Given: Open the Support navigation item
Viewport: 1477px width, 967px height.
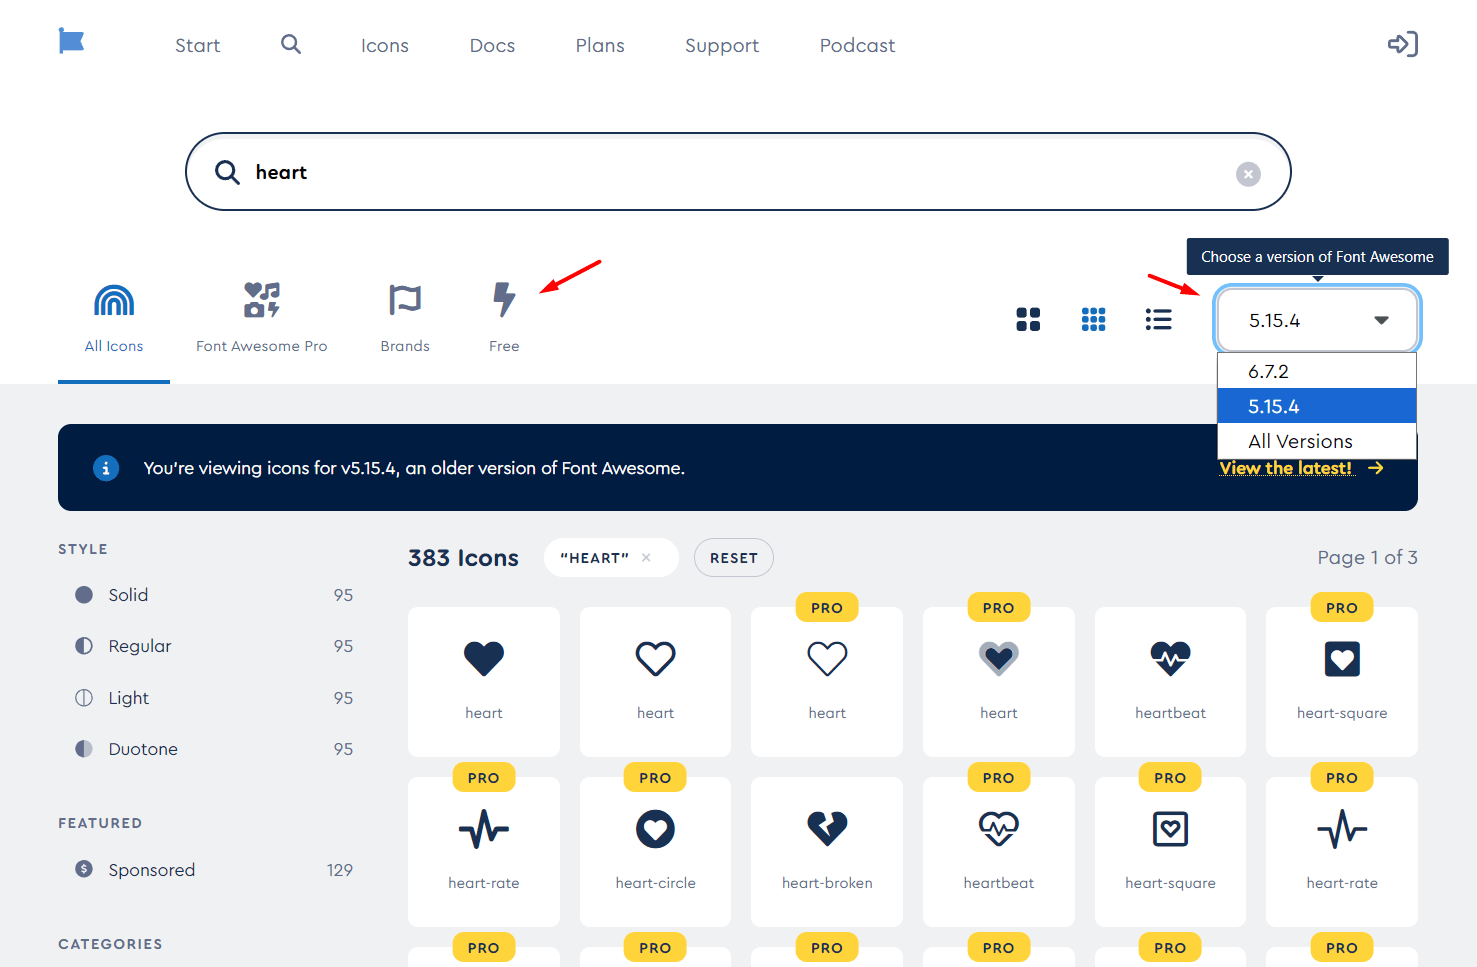Looking at the screenshot, I should coord(722,45).
